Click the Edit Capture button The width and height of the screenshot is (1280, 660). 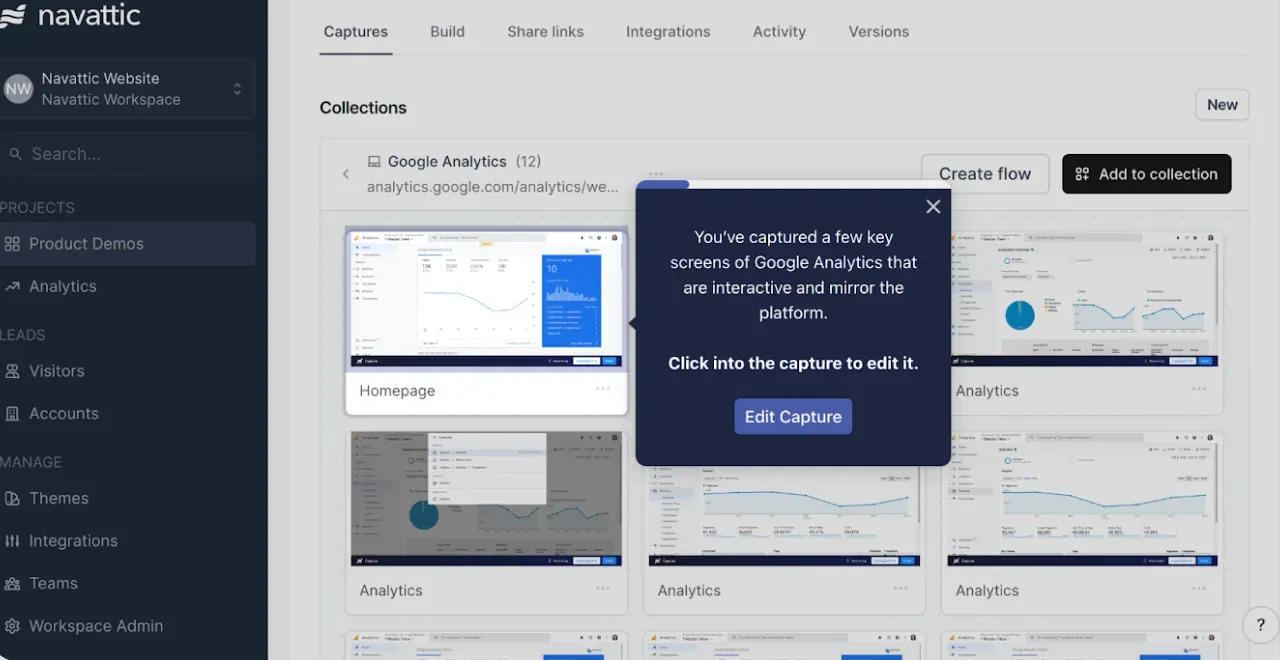[793, 417]
